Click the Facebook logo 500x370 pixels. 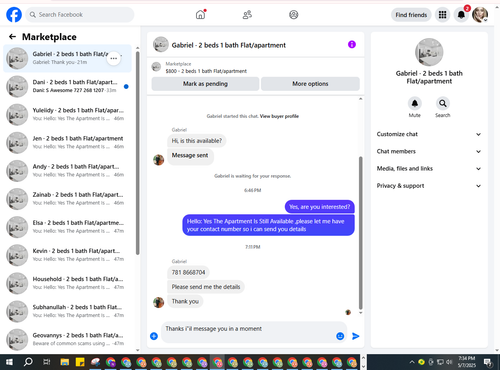14,15
